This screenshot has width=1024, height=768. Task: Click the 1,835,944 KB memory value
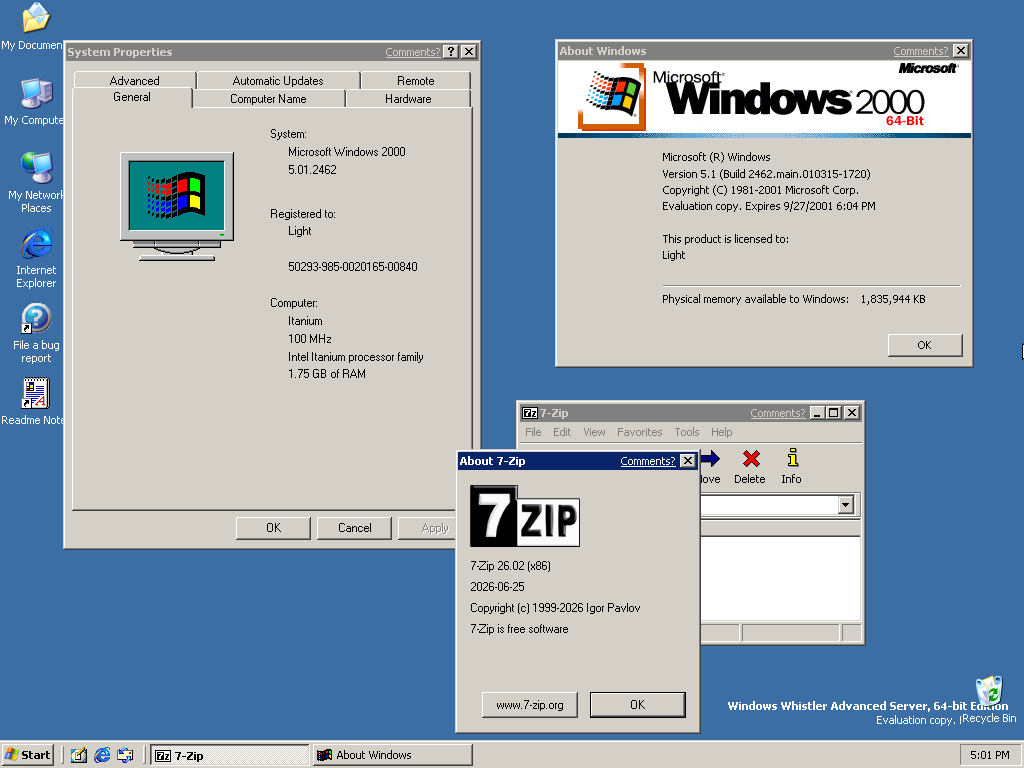893,299
